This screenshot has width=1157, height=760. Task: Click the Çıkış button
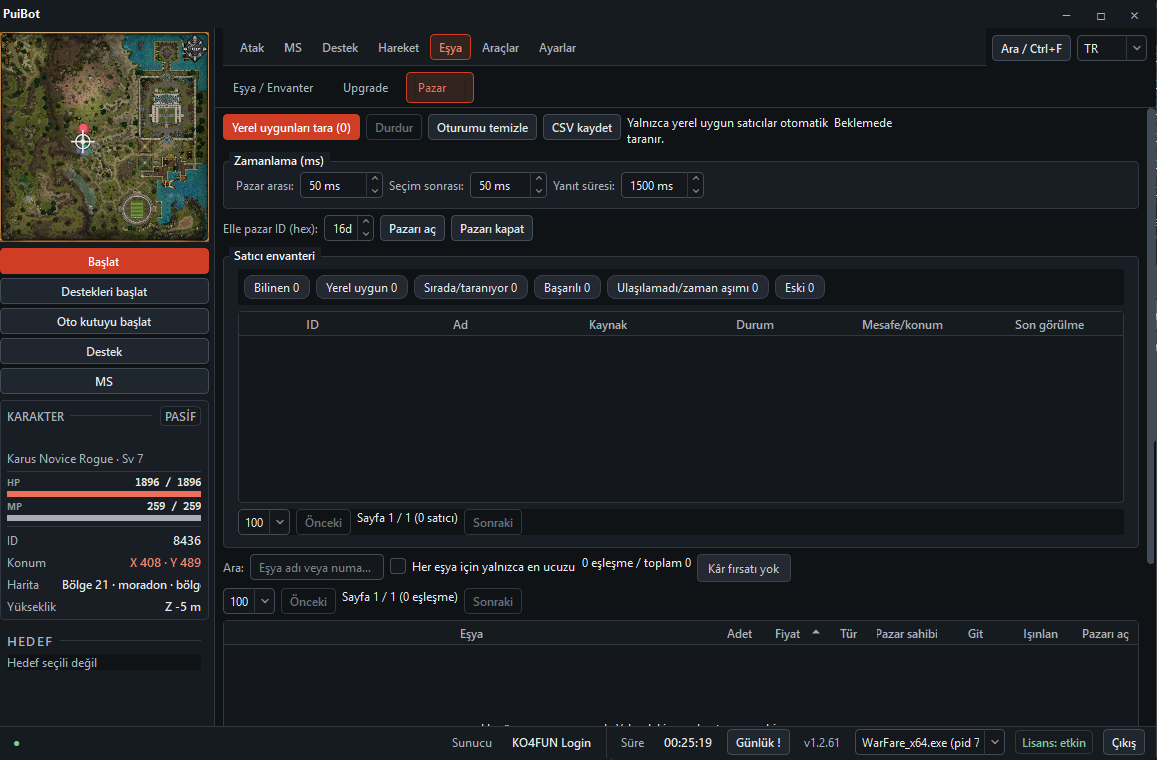1124,742
